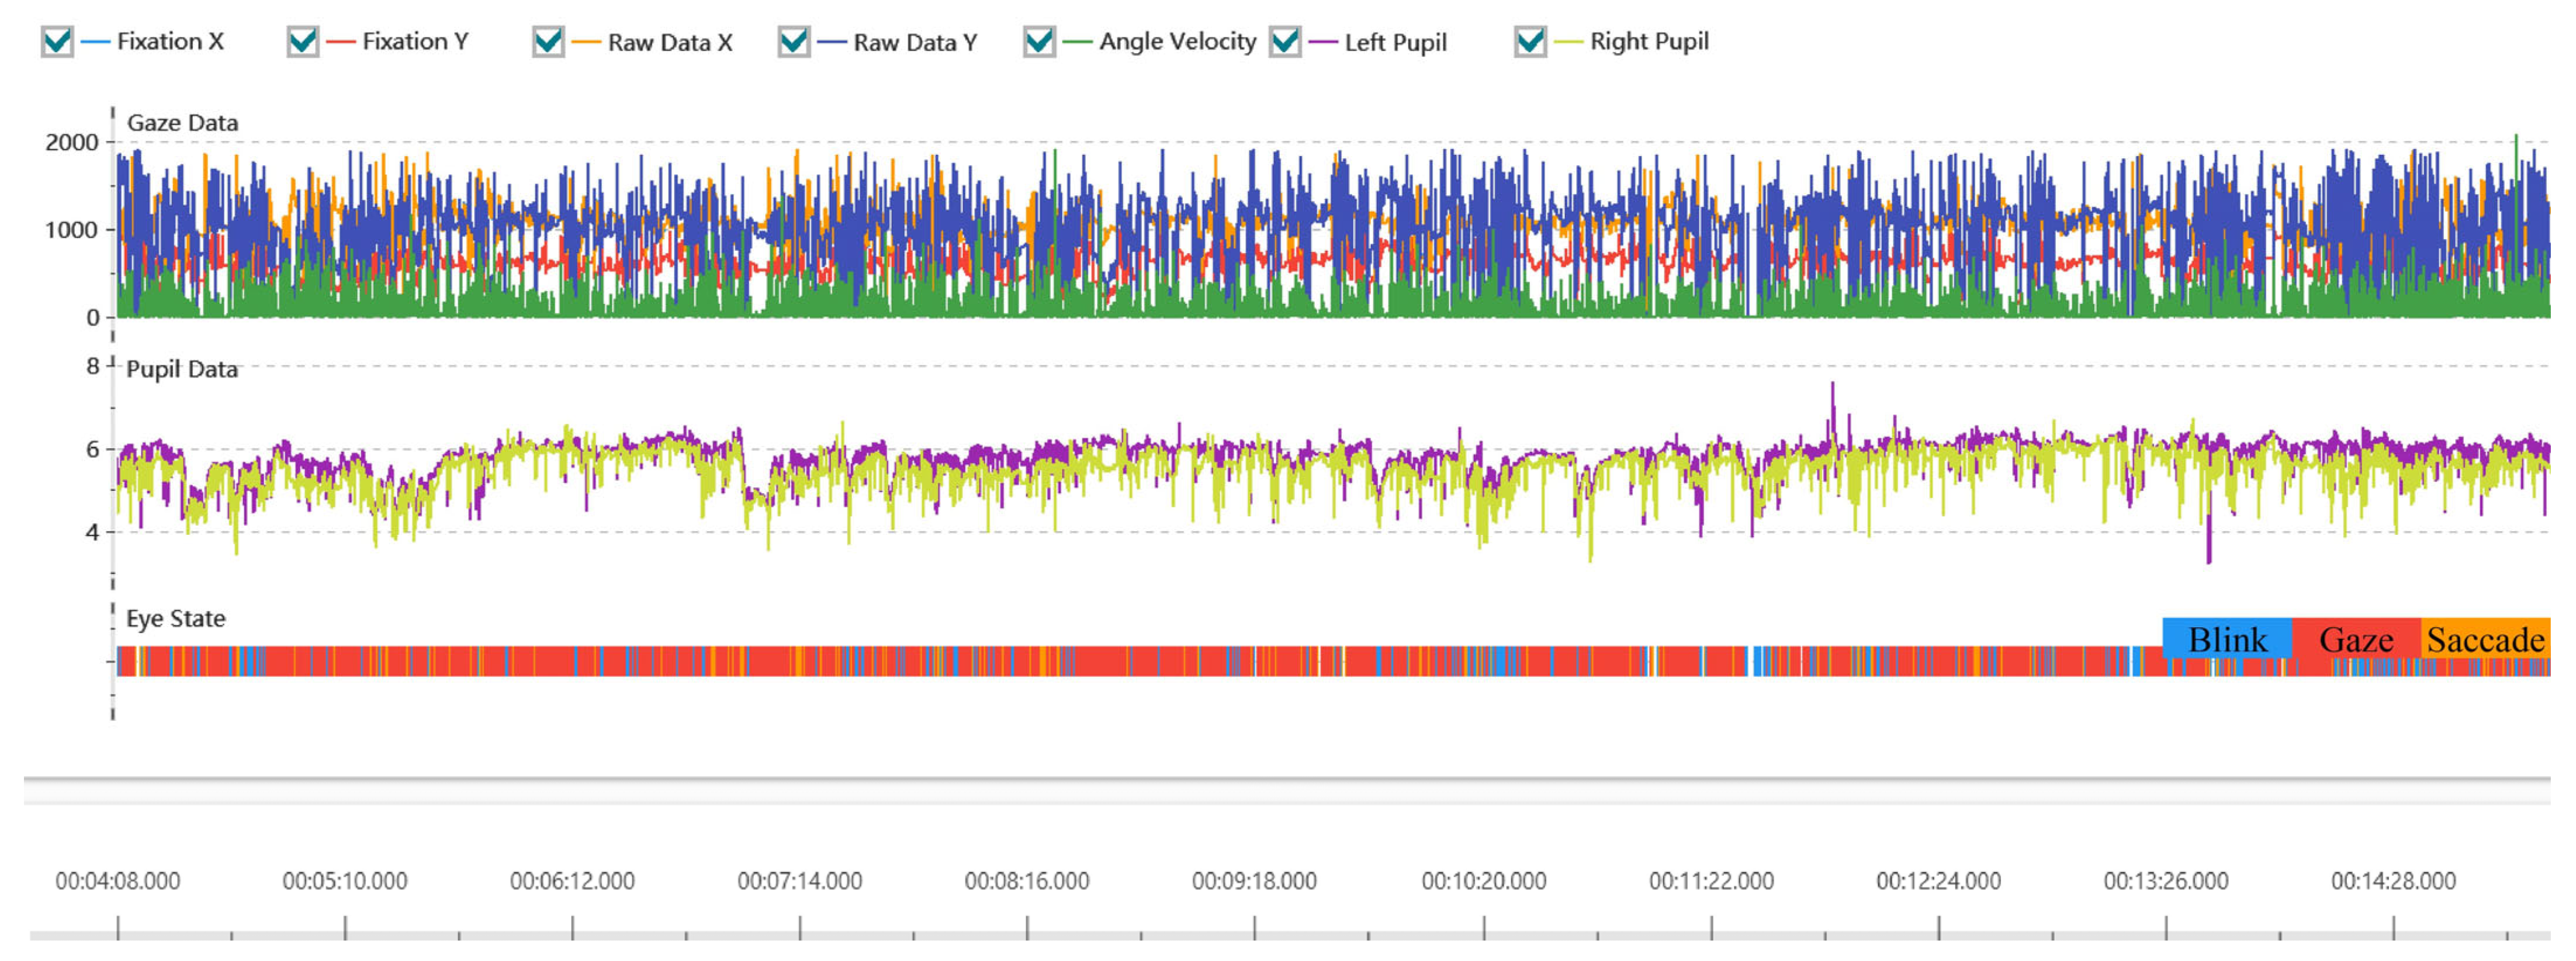2576x961 pixels.
Task: Click the Blink legend swatch
Action: coord(2227,638)
